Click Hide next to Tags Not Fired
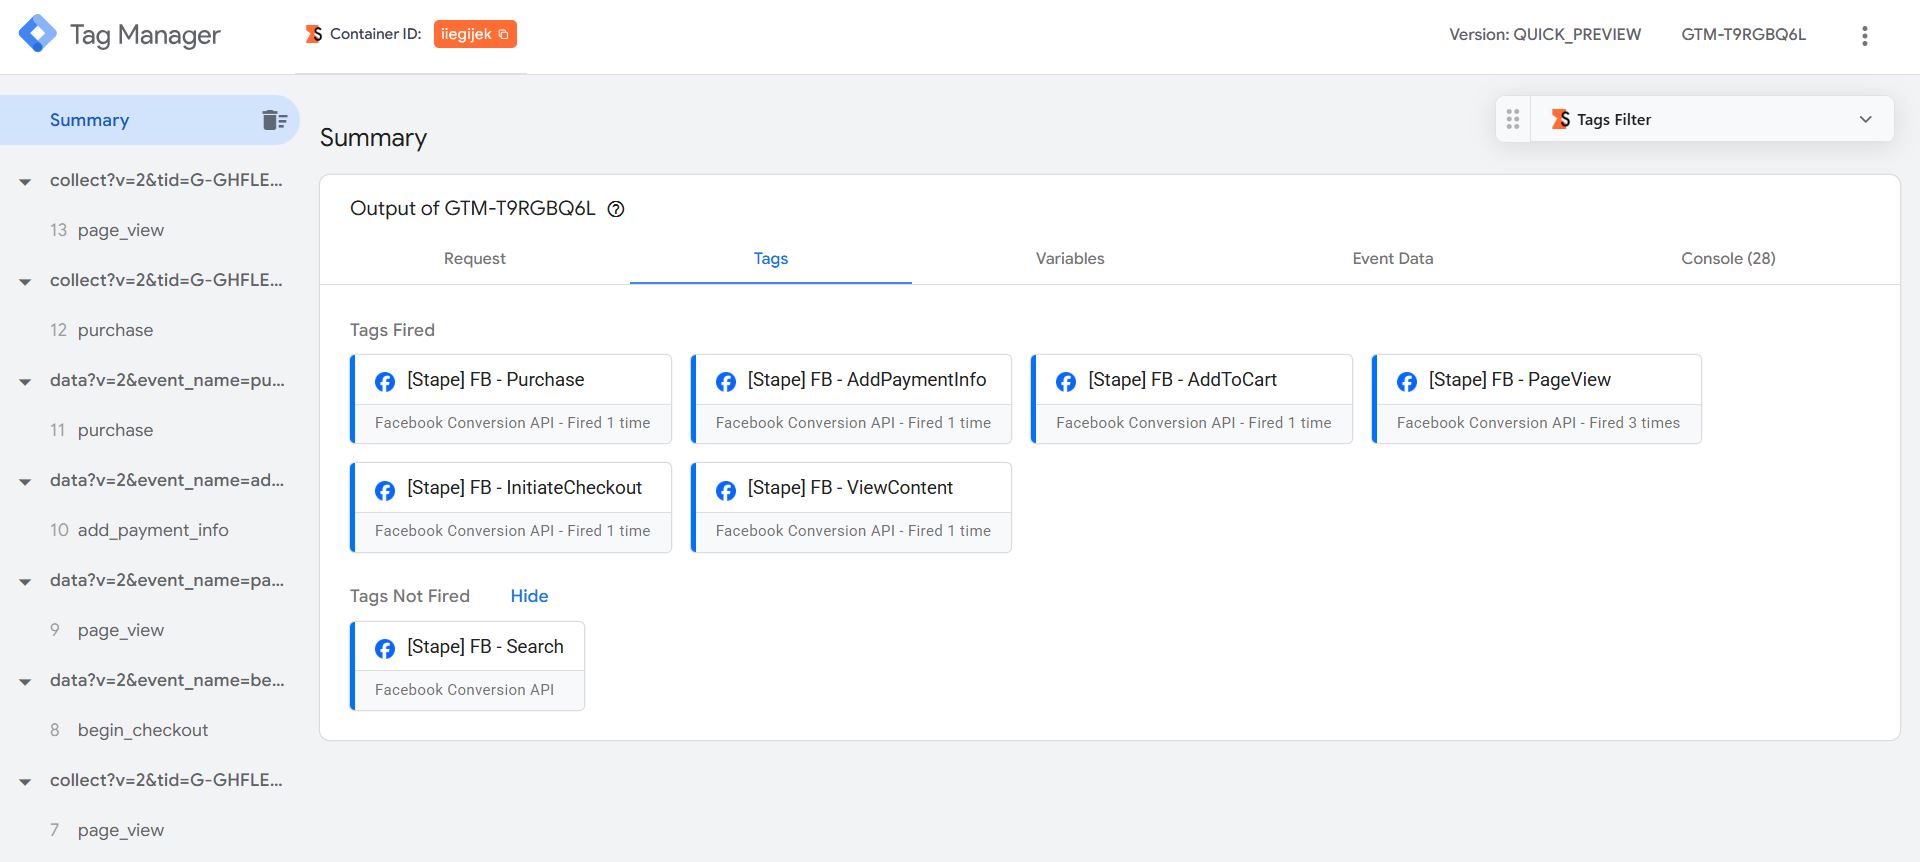 pyautogui.click(x=529, y=596)
